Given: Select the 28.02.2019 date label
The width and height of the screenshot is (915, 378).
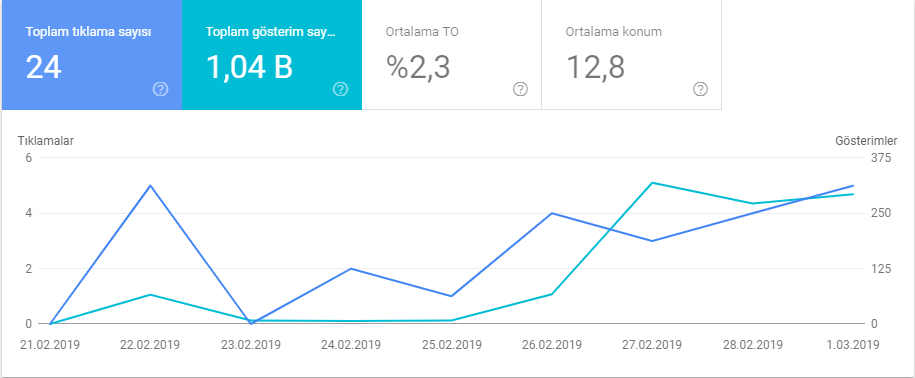Looking at the screenshot, I should tap(752, 344).
